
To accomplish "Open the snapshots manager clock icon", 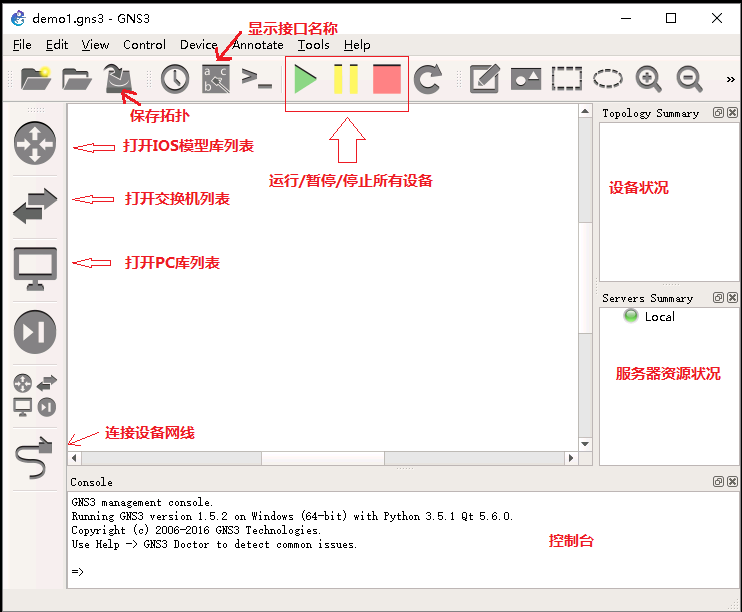I will (x=175, y=79).
